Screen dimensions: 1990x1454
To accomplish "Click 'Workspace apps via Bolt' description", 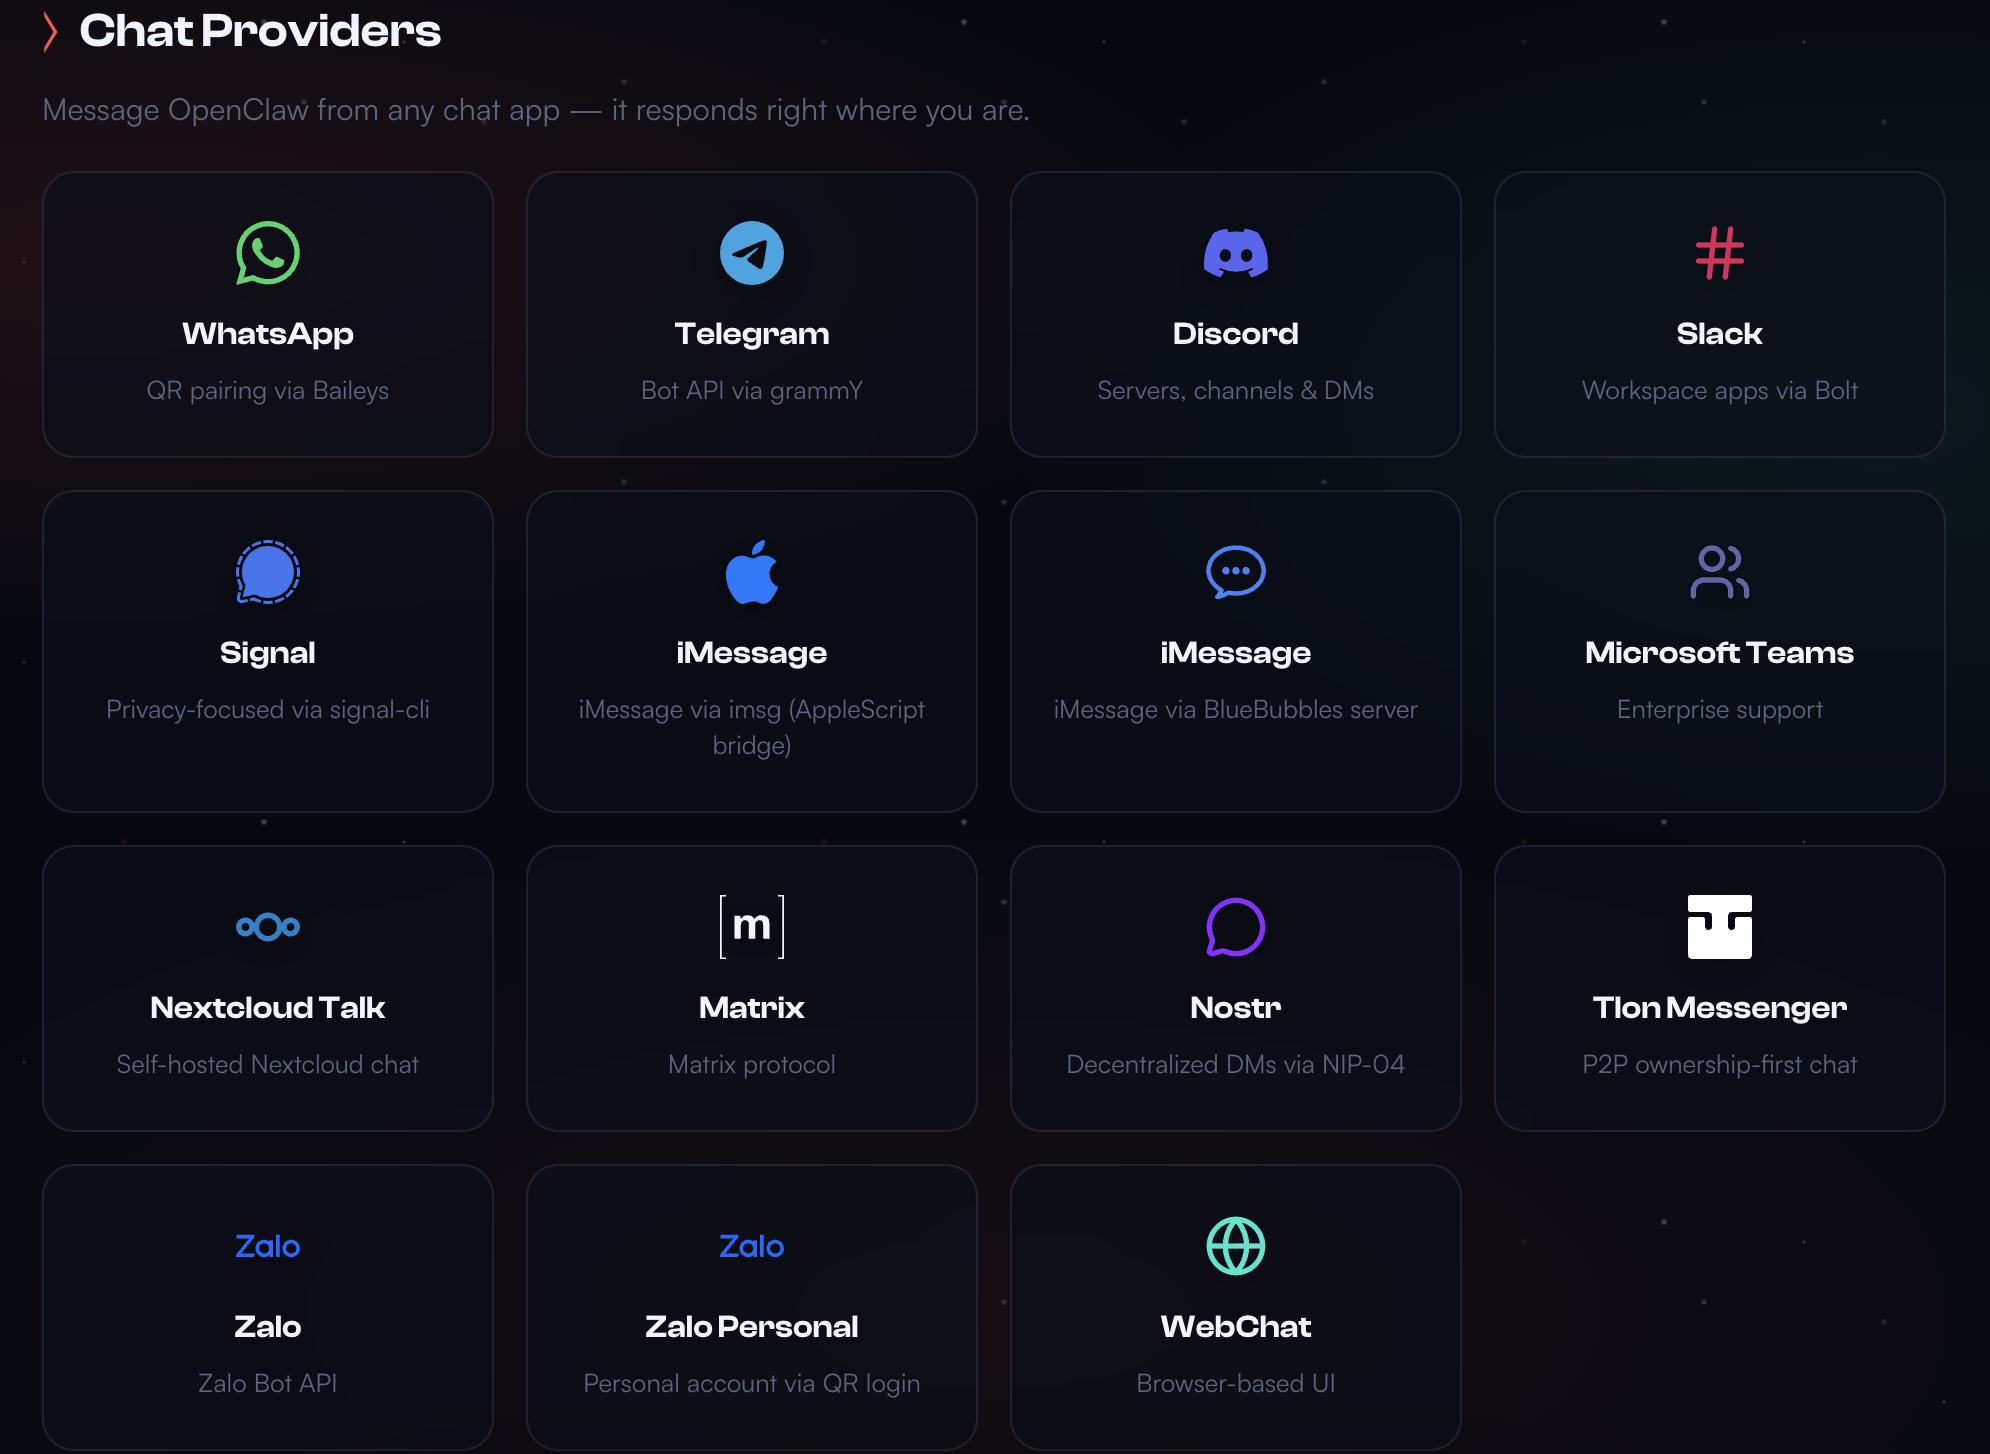I will 1719,390.
